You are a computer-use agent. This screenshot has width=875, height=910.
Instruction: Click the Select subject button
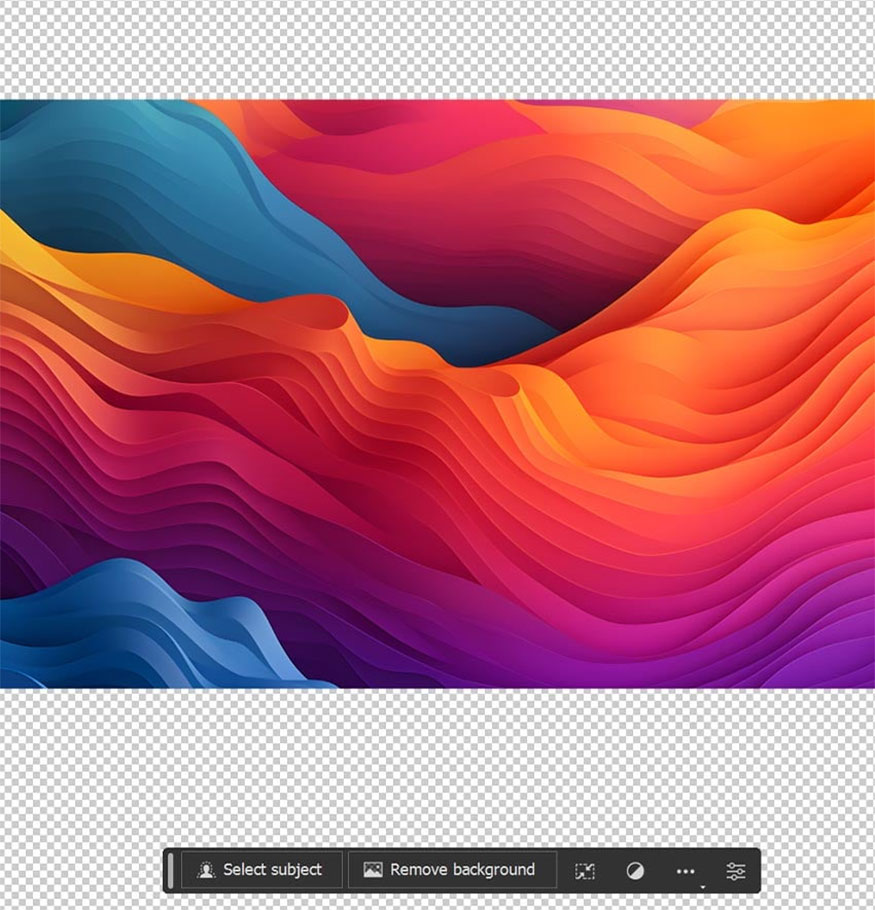click(x=261, y=870)
